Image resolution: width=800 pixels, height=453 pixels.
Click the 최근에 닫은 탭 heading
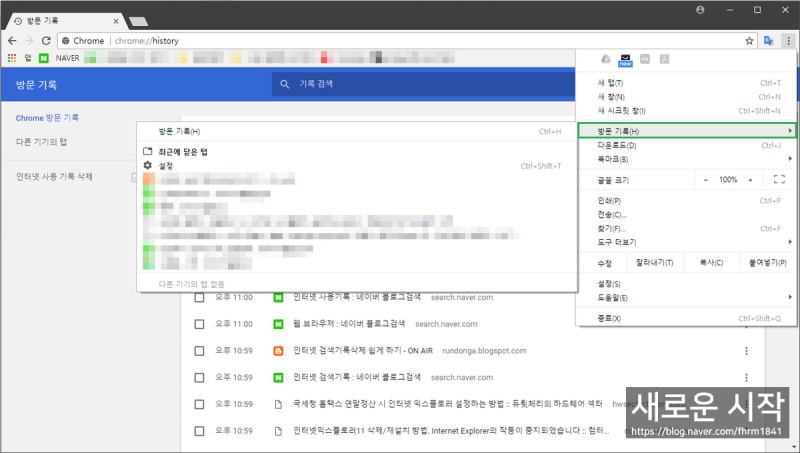click(x=183, y=152)
